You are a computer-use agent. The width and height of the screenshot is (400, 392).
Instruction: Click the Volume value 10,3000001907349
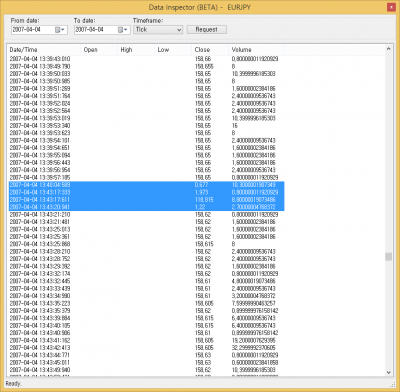(254, 185)
